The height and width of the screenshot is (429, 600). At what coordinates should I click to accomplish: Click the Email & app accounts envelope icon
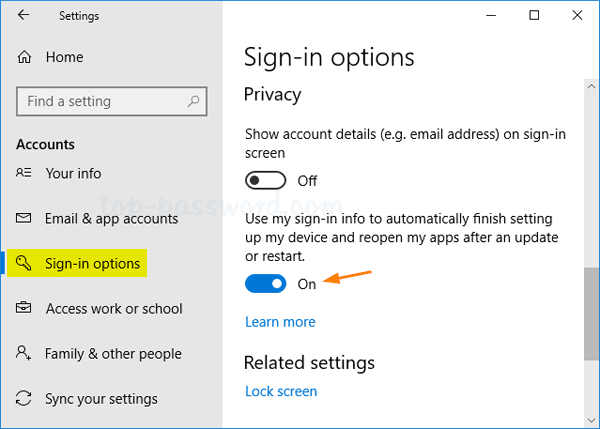pyautogui.click(x=24, y=218)
